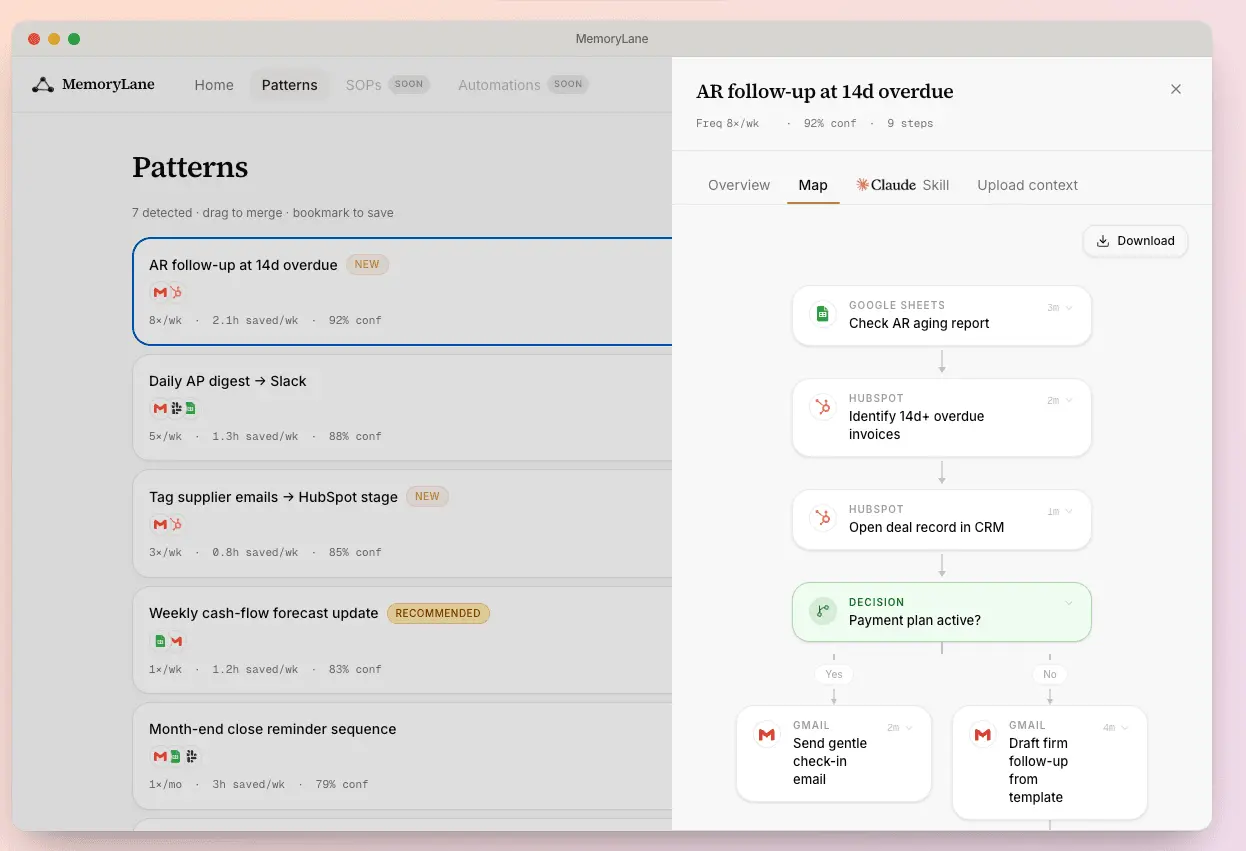Click the NEW badge on Tag supplier emails
The image size is (1246, 851).
click(x=427, y=496)
